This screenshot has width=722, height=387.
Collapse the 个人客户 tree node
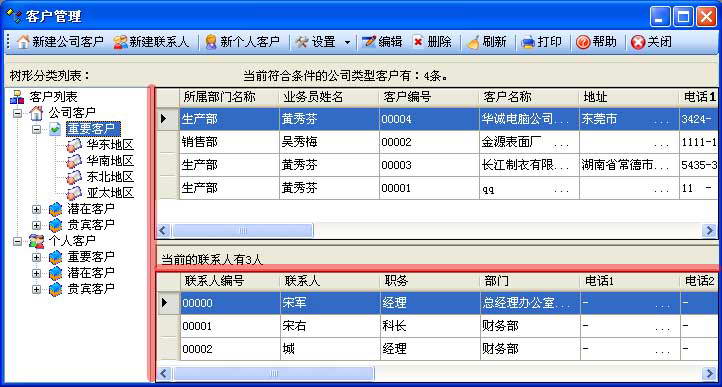(17, 241)
